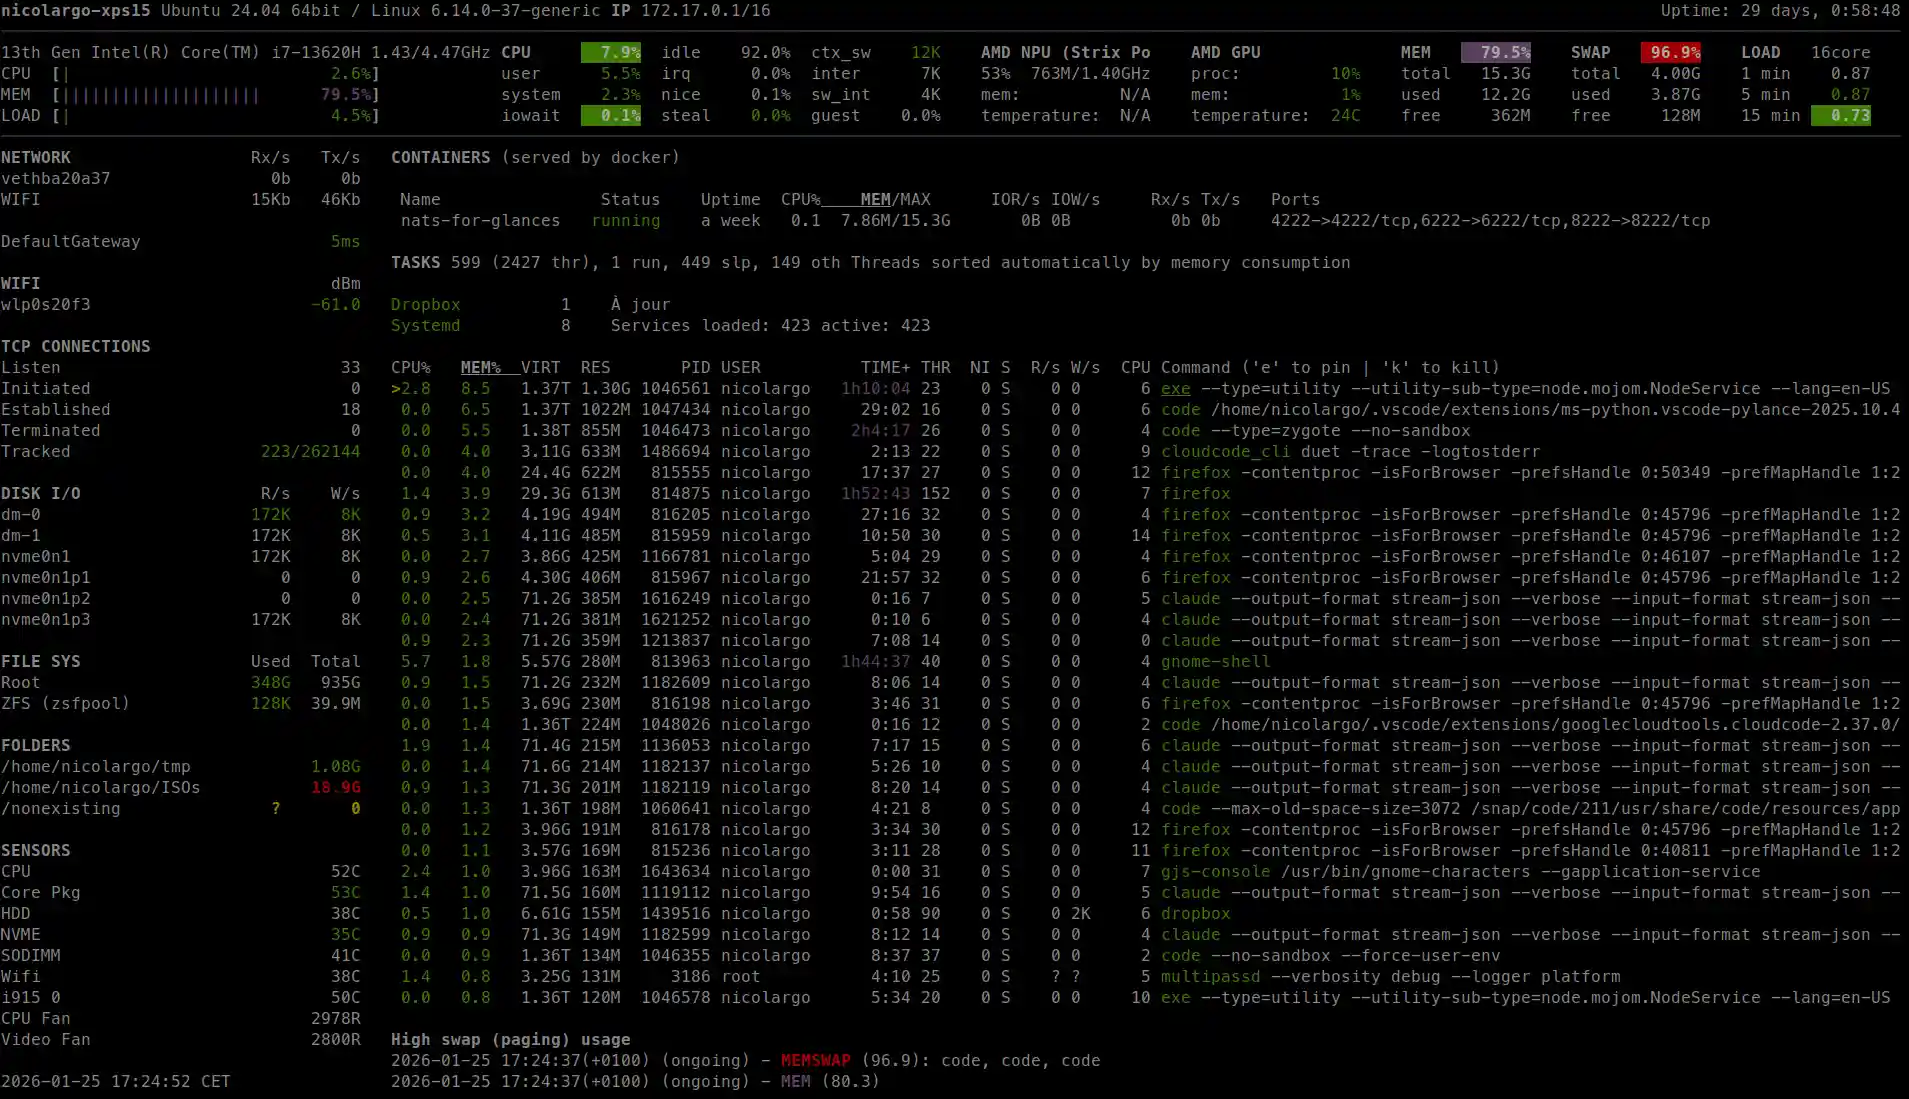The image size is (1909, 1099).
Task: Sort processes by the TIME+ column header
Action: click(886, 367)
